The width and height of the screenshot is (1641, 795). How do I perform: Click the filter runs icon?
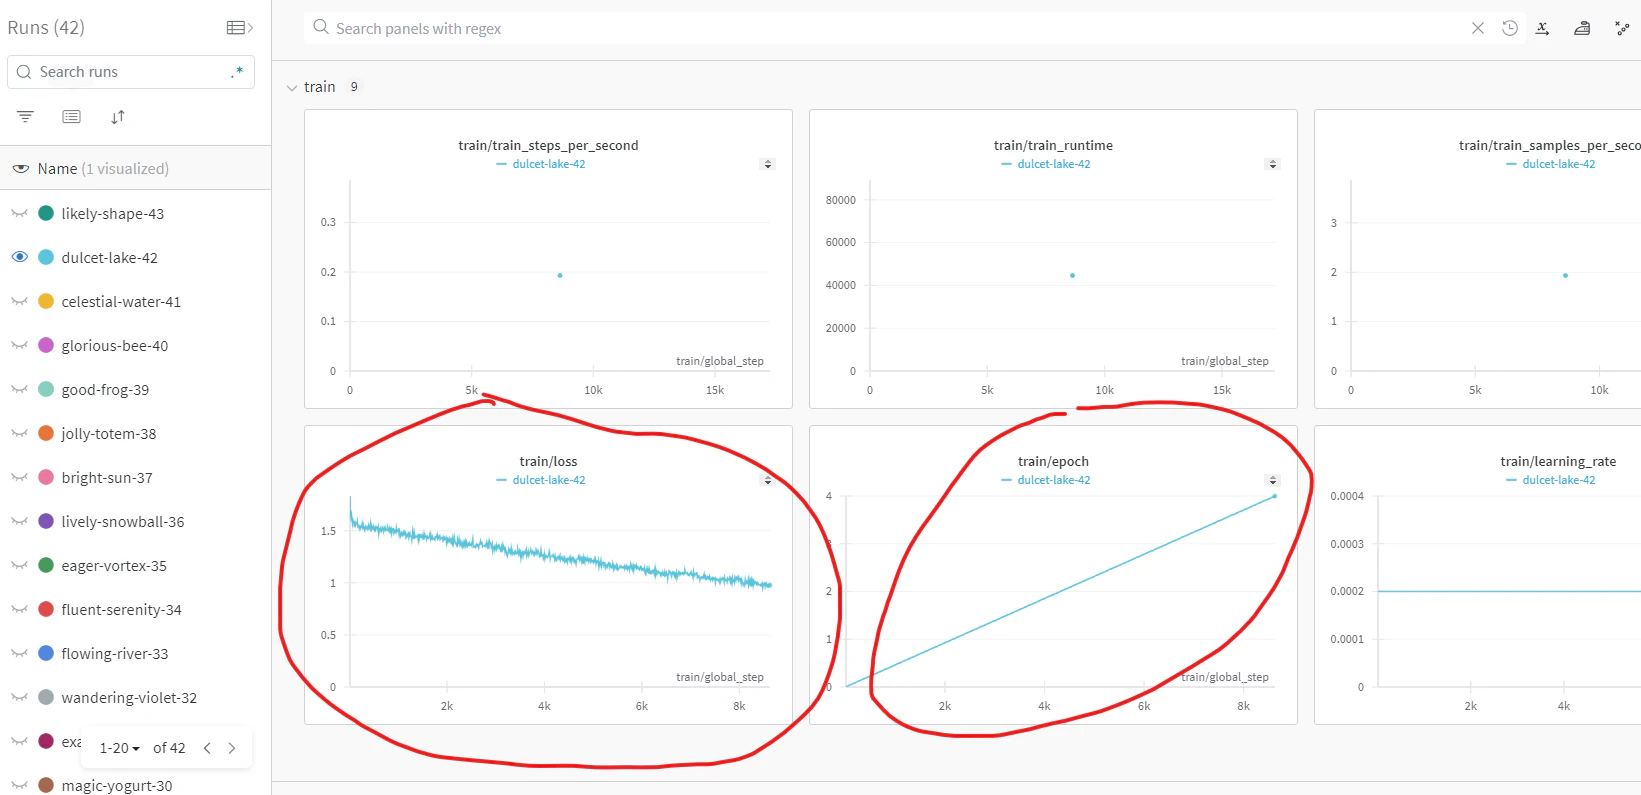25,117
